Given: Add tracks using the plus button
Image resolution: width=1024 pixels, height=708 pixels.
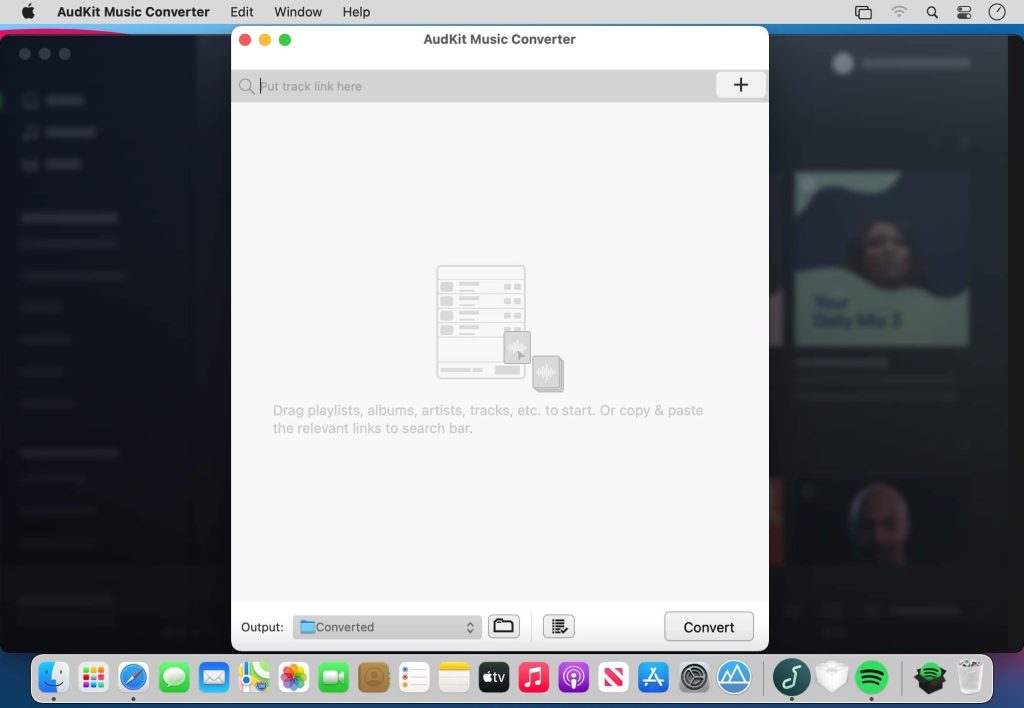Looking at the screenshot, I should (740, 85).
